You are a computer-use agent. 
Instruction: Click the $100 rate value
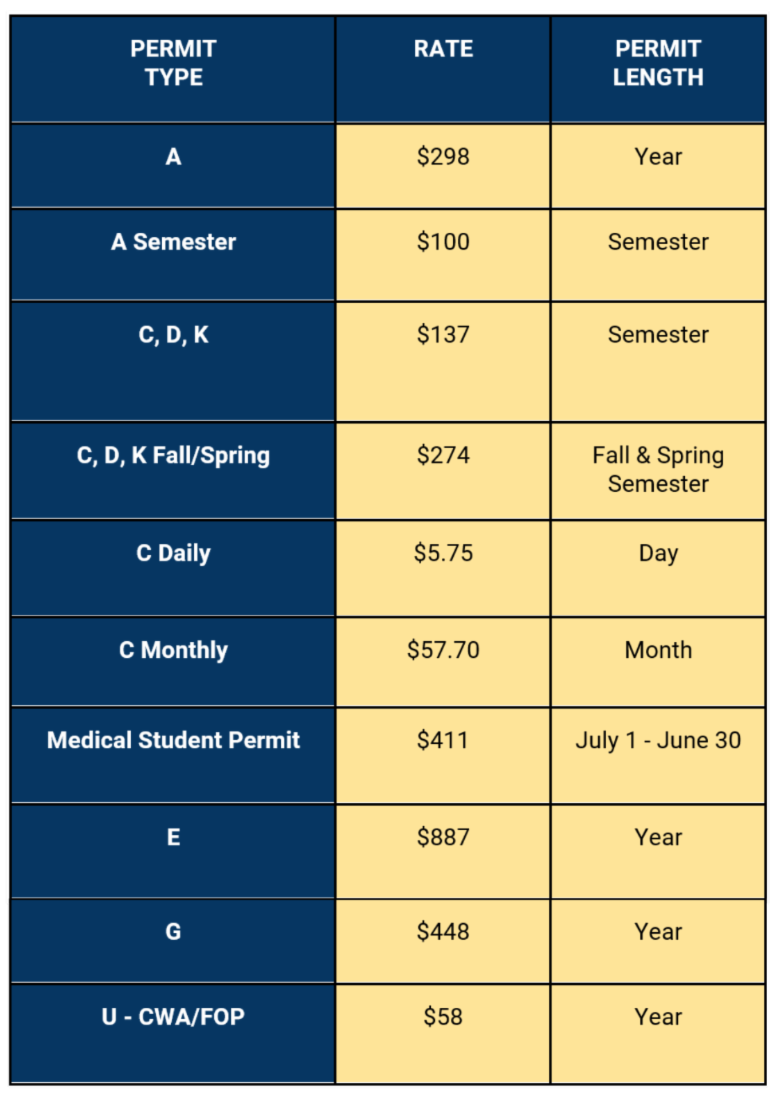[443, 243]
